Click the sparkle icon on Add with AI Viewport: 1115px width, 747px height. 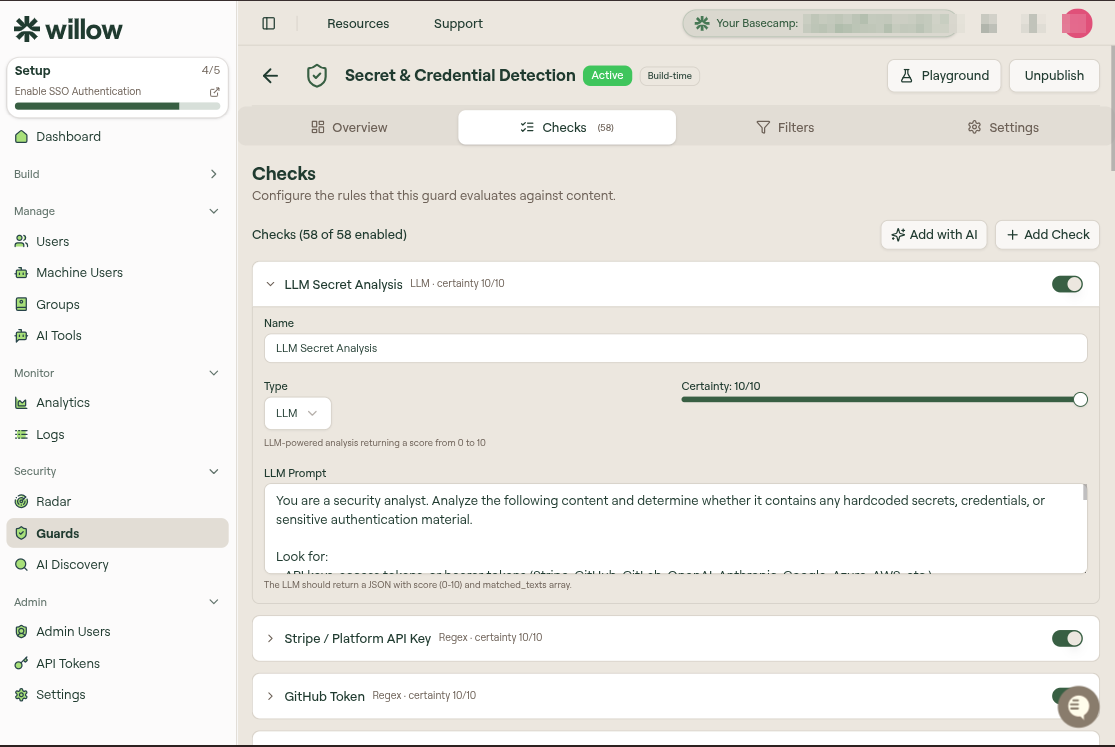click(898, 235)
